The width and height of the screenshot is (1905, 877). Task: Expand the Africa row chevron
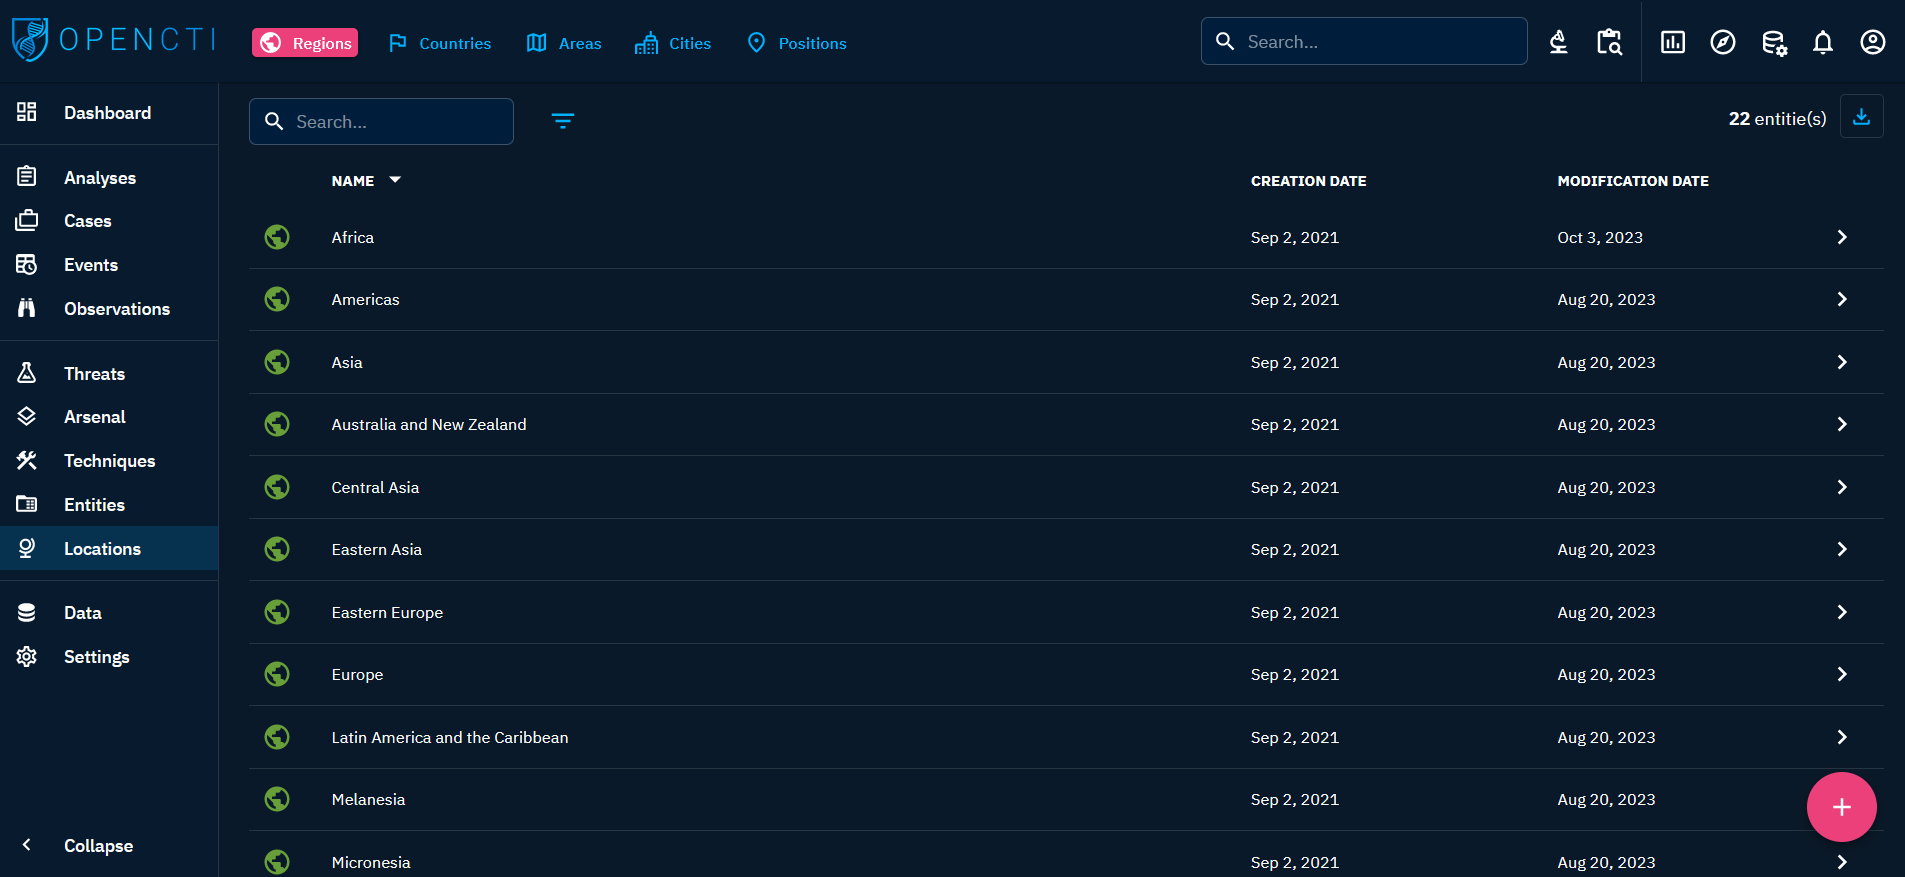coord(1841,237)
